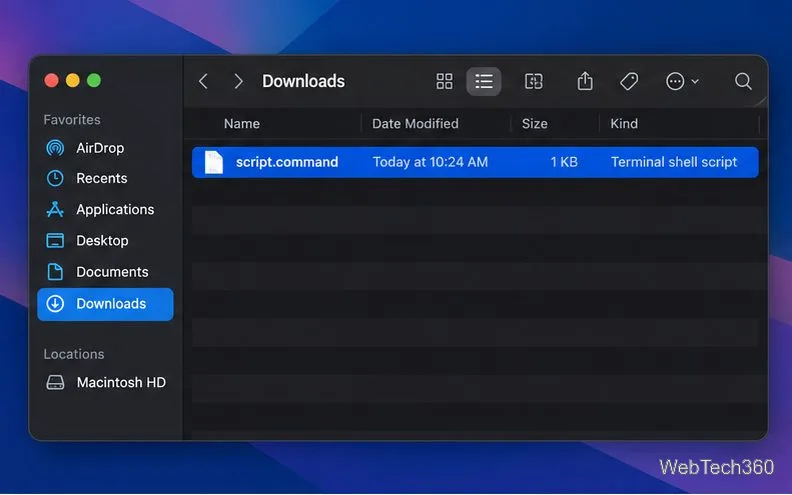Switch to icon grid view
The height and width of the screenshot is (495, 792).
click(444, 81)
